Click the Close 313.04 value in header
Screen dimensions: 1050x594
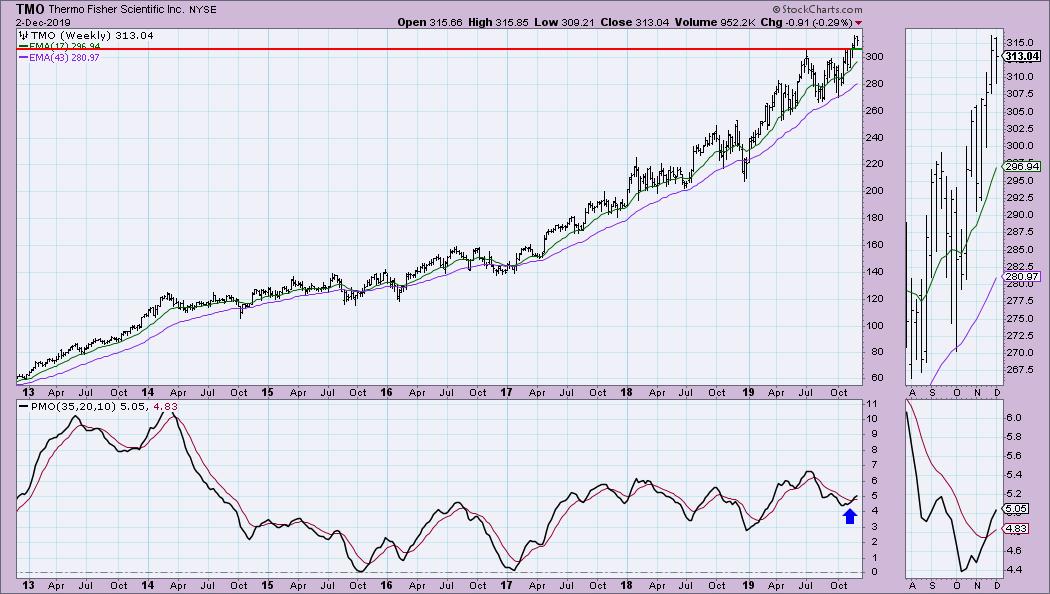point(634,23)
